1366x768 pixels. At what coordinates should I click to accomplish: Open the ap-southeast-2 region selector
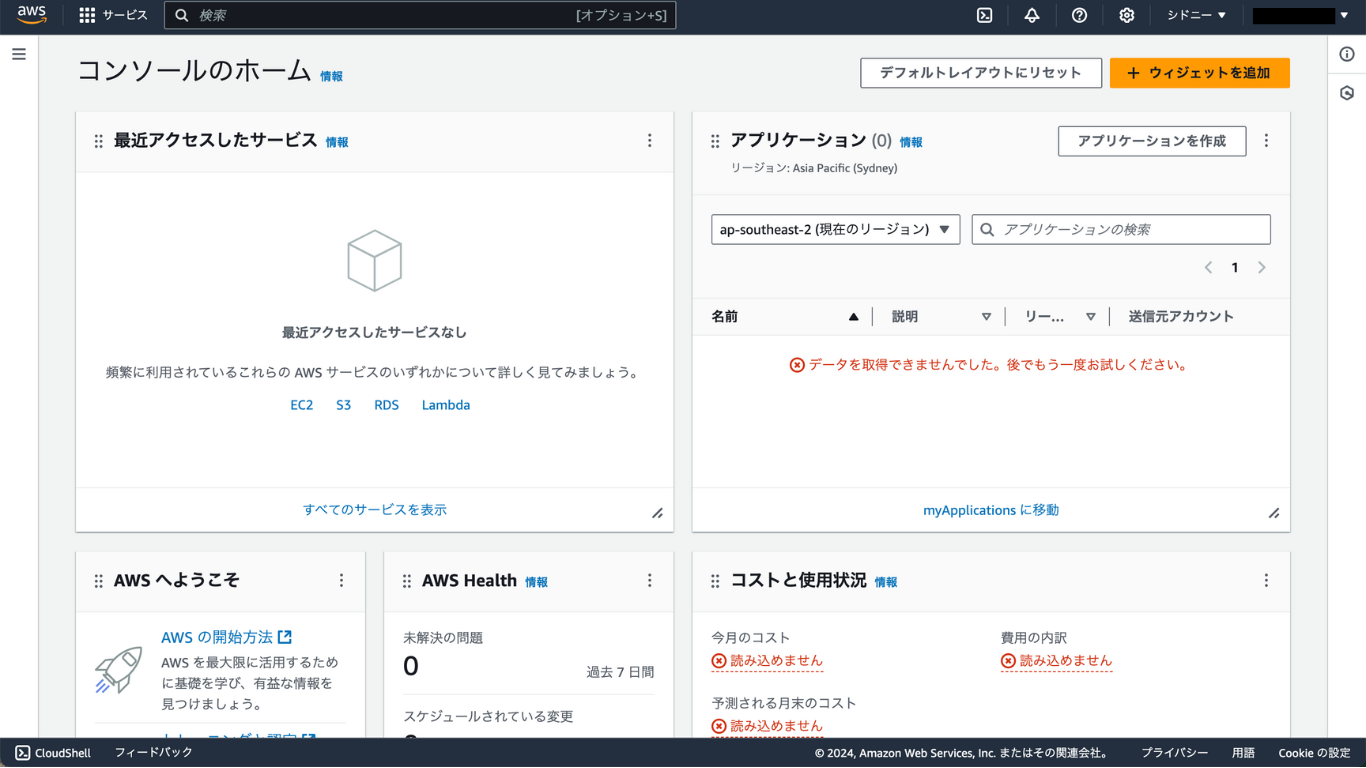click(x=835, y=229)
